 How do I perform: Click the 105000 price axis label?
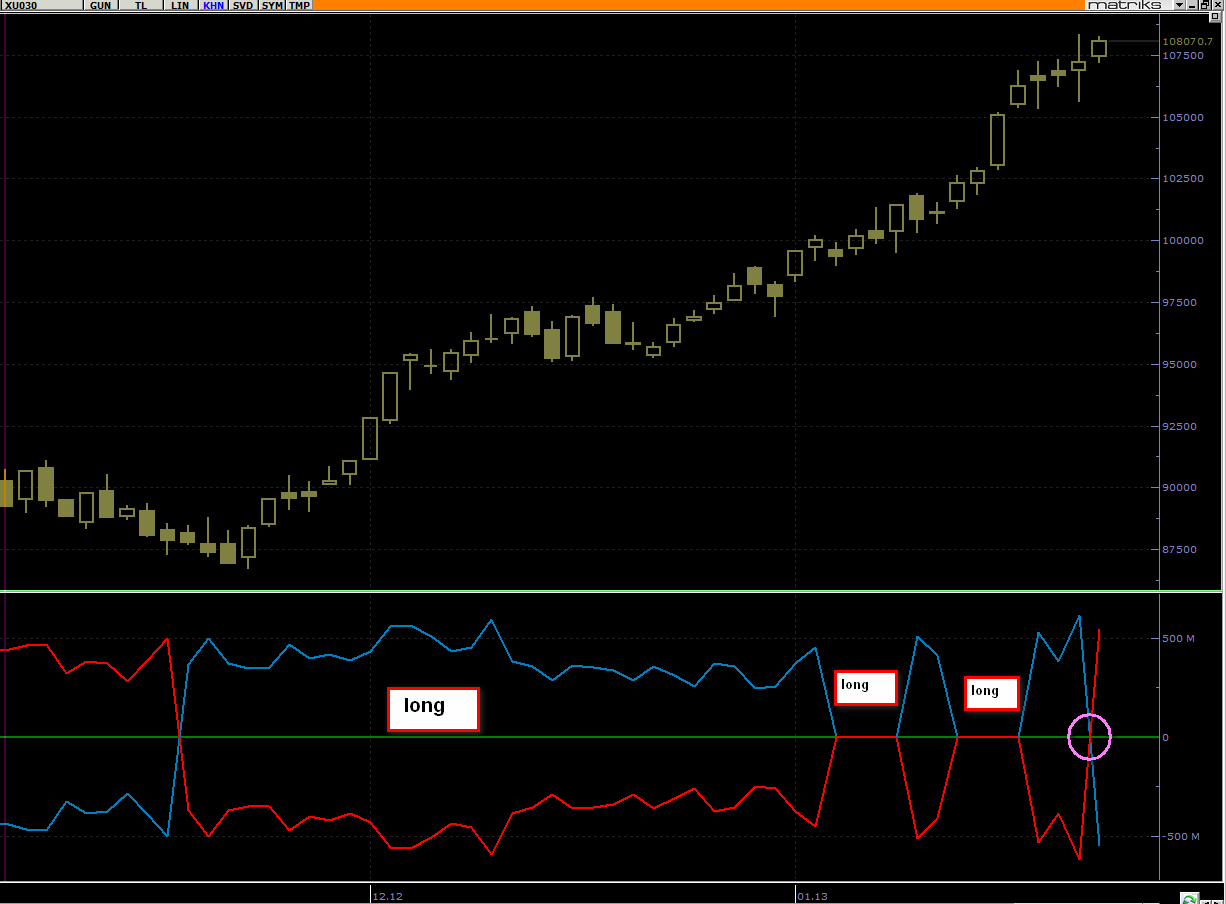coord(1183,117)
